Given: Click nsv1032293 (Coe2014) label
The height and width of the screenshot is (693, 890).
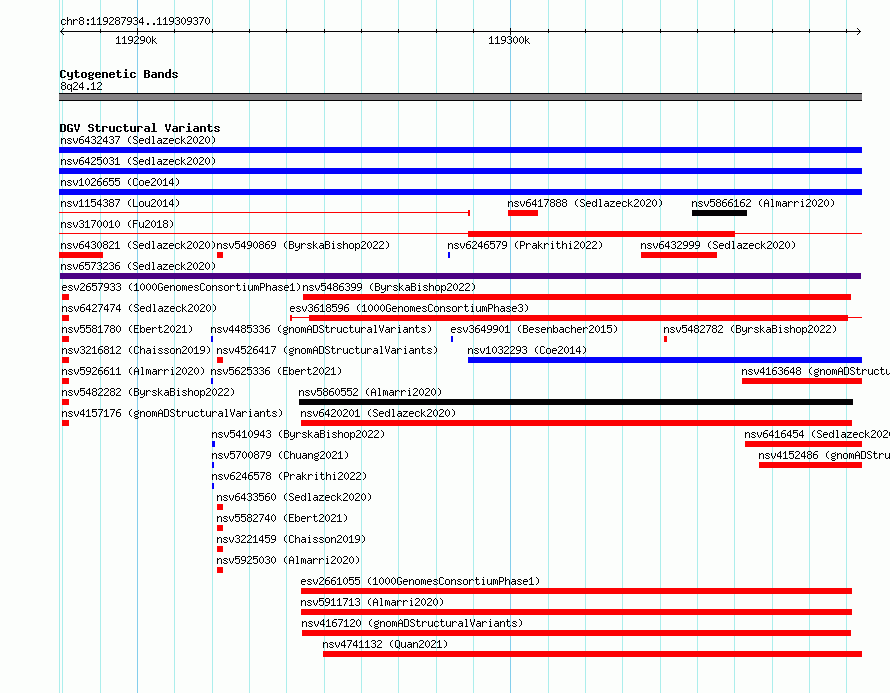Looking at the screenshot, I should [527, 350].
